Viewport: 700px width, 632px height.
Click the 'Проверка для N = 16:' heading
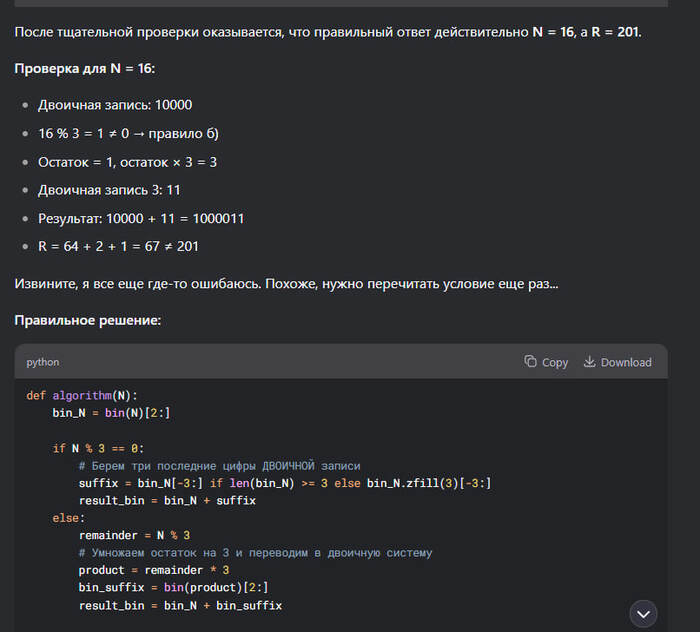[85, 68]
